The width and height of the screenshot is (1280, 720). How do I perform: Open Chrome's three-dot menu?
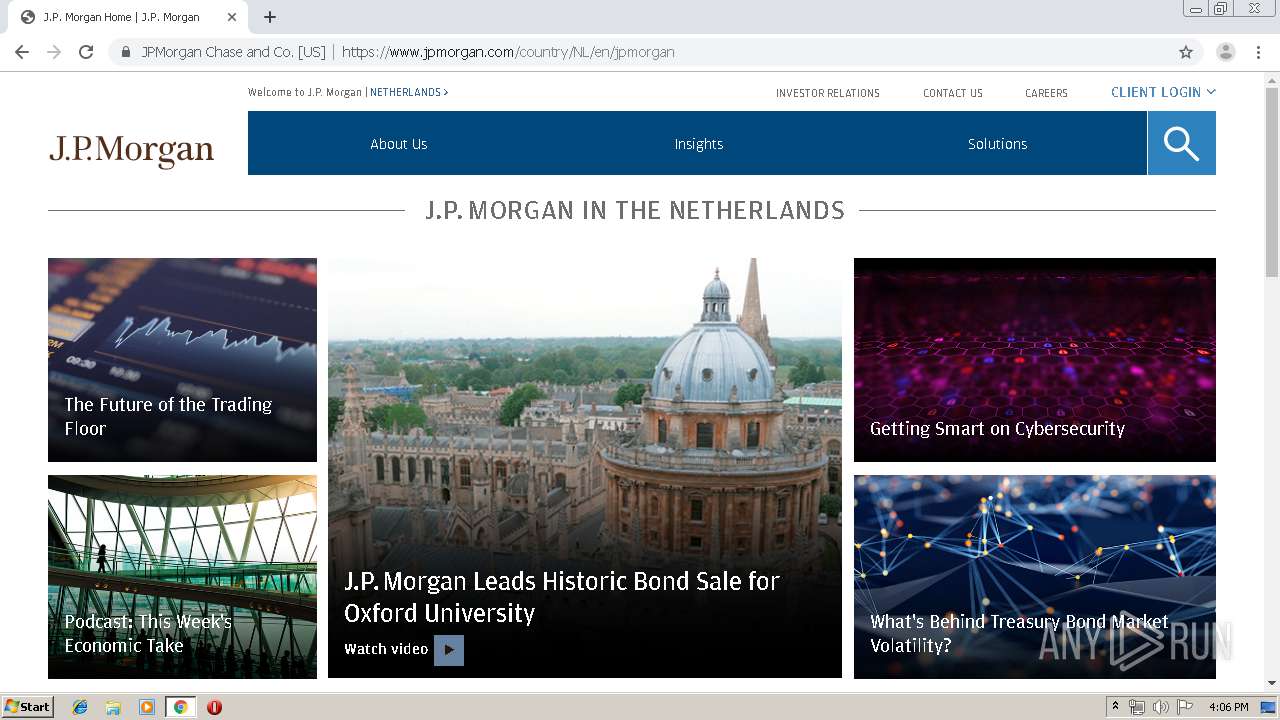(1259, 52)
